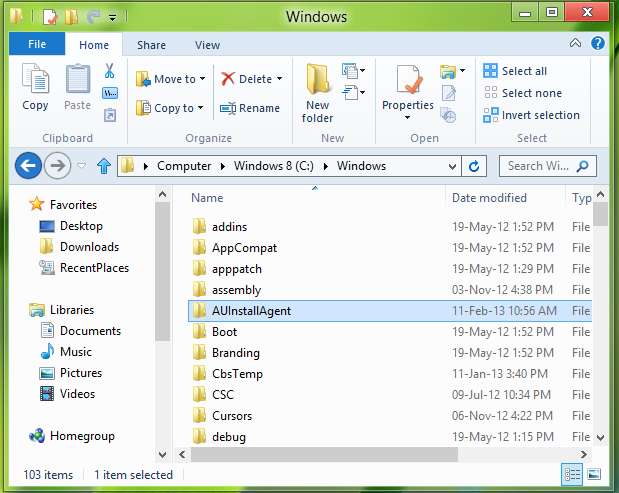Select RecentPlaces in Favorites
The width and height of the screenshot is (619, 493).
click(84, 268)
